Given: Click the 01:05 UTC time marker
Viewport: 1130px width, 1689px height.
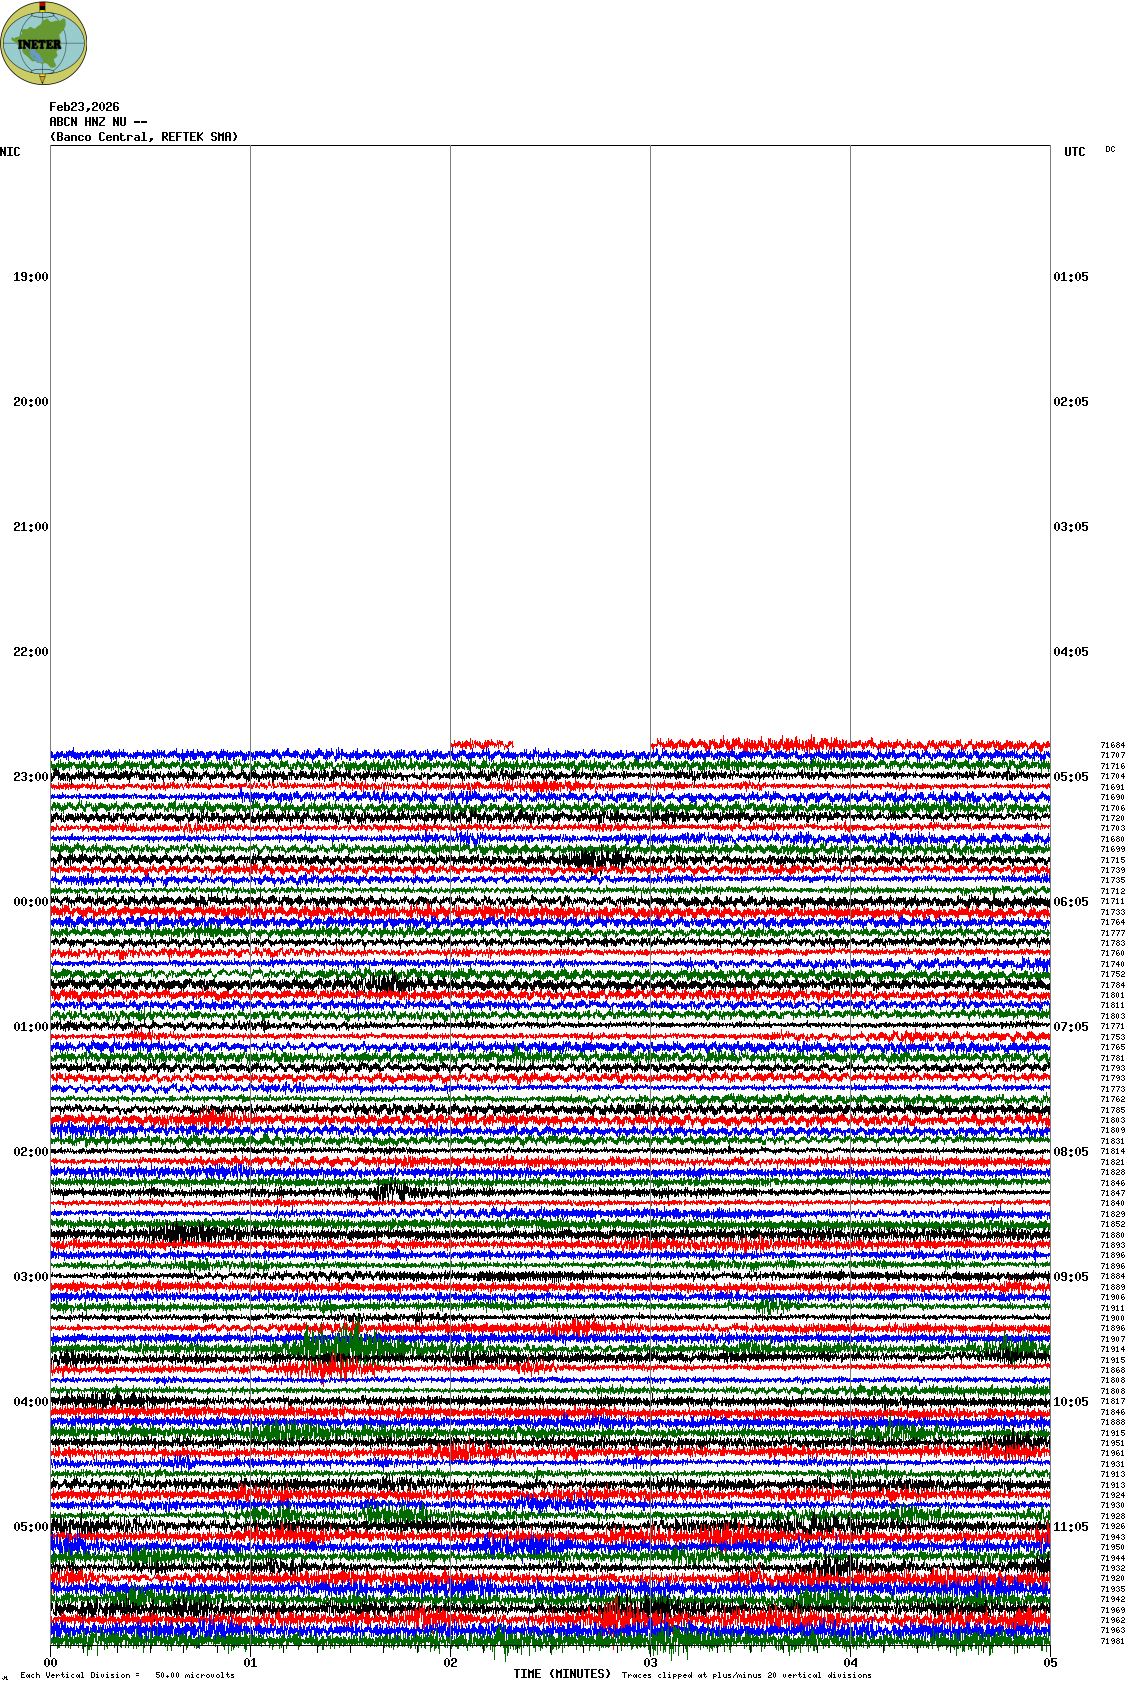Looking at the screenshot, I should 1070,277.
